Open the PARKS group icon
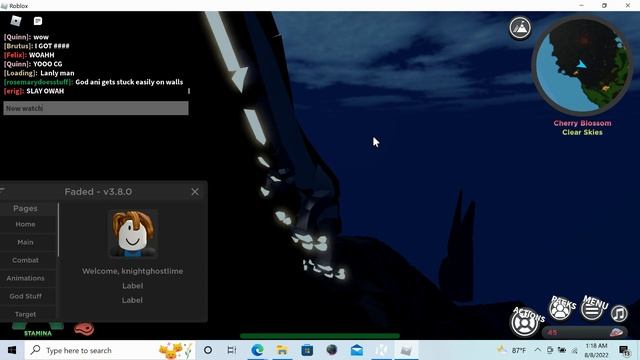Image resolution: width=640 pixels, height=360 pixels. point(560,309)
